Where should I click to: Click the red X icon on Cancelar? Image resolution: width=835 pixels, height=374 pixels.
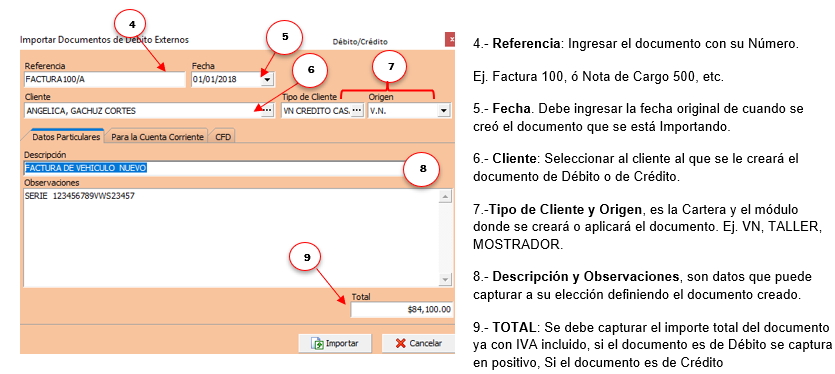click(401, 343)
